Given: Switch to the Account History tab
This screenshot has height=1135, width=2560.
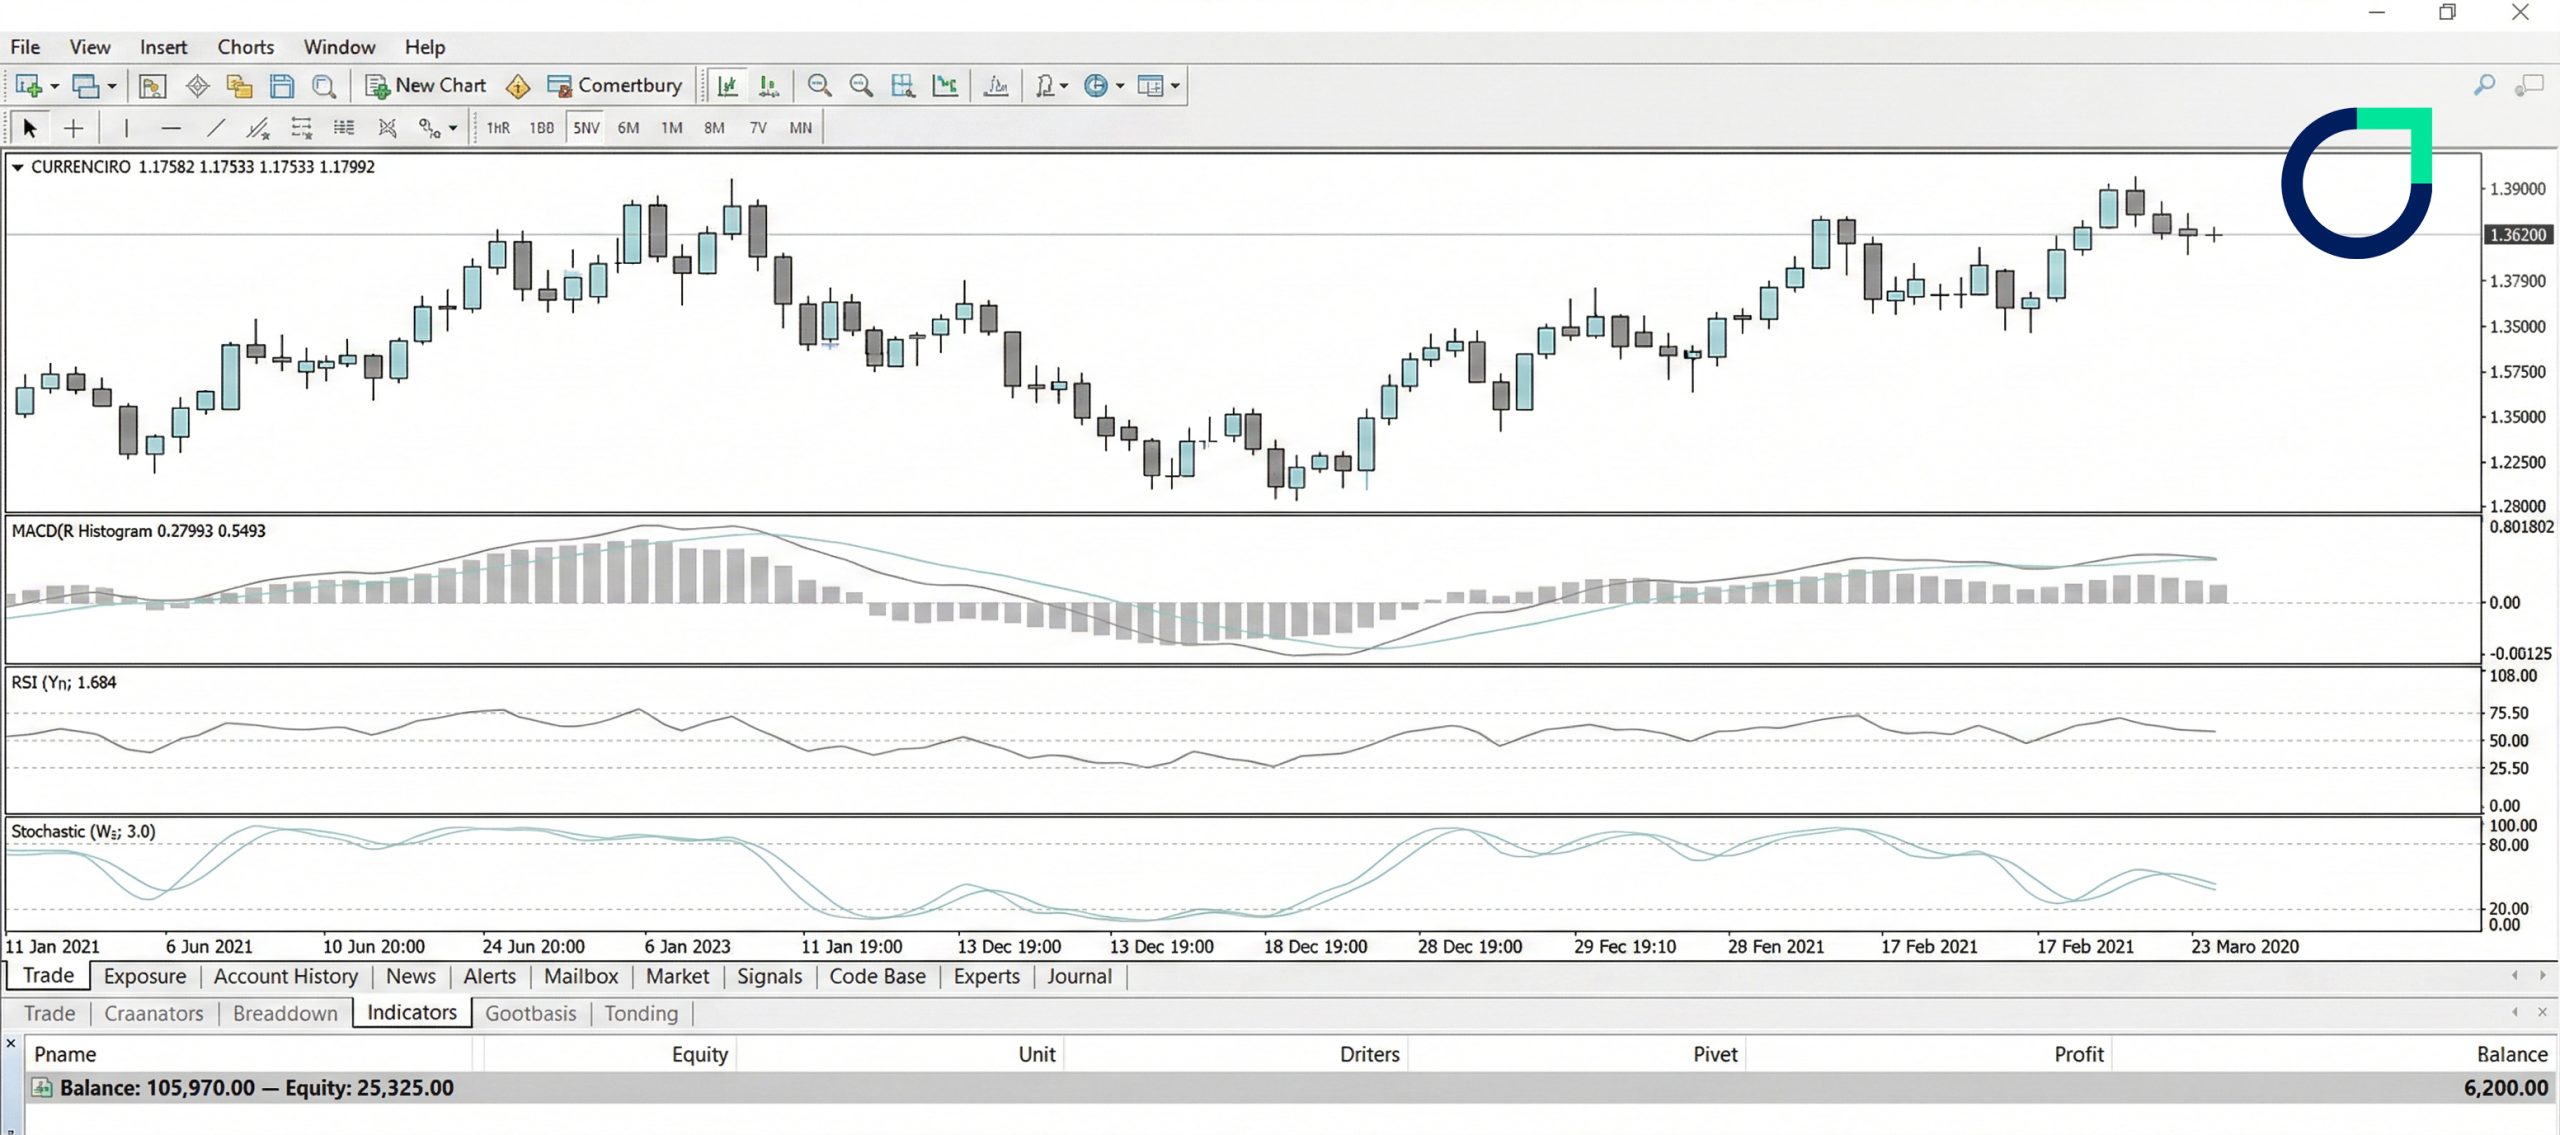Looking at the screenshot, I should pyautogui.click(x=285, y=976).
